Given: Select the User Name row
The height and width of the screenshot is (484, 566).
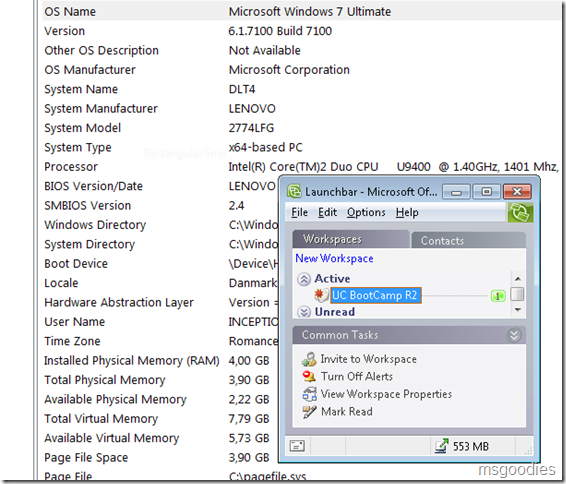Looking at the screenshot, I should 160,322.
